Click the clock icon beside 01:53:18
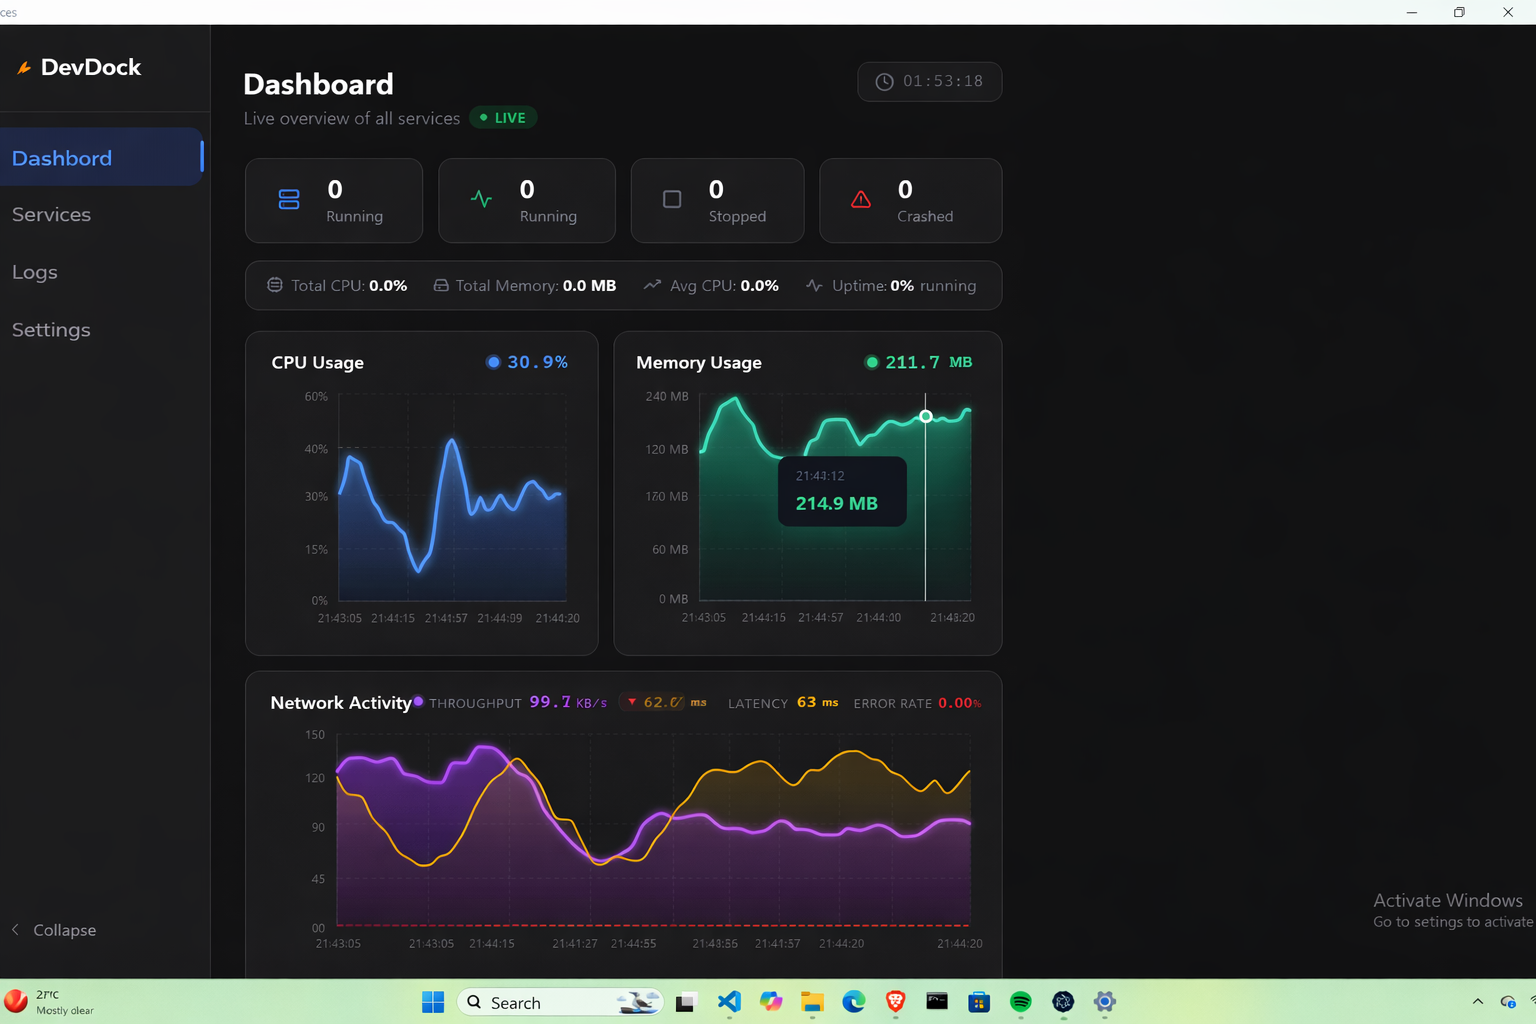 pos(883,81)
